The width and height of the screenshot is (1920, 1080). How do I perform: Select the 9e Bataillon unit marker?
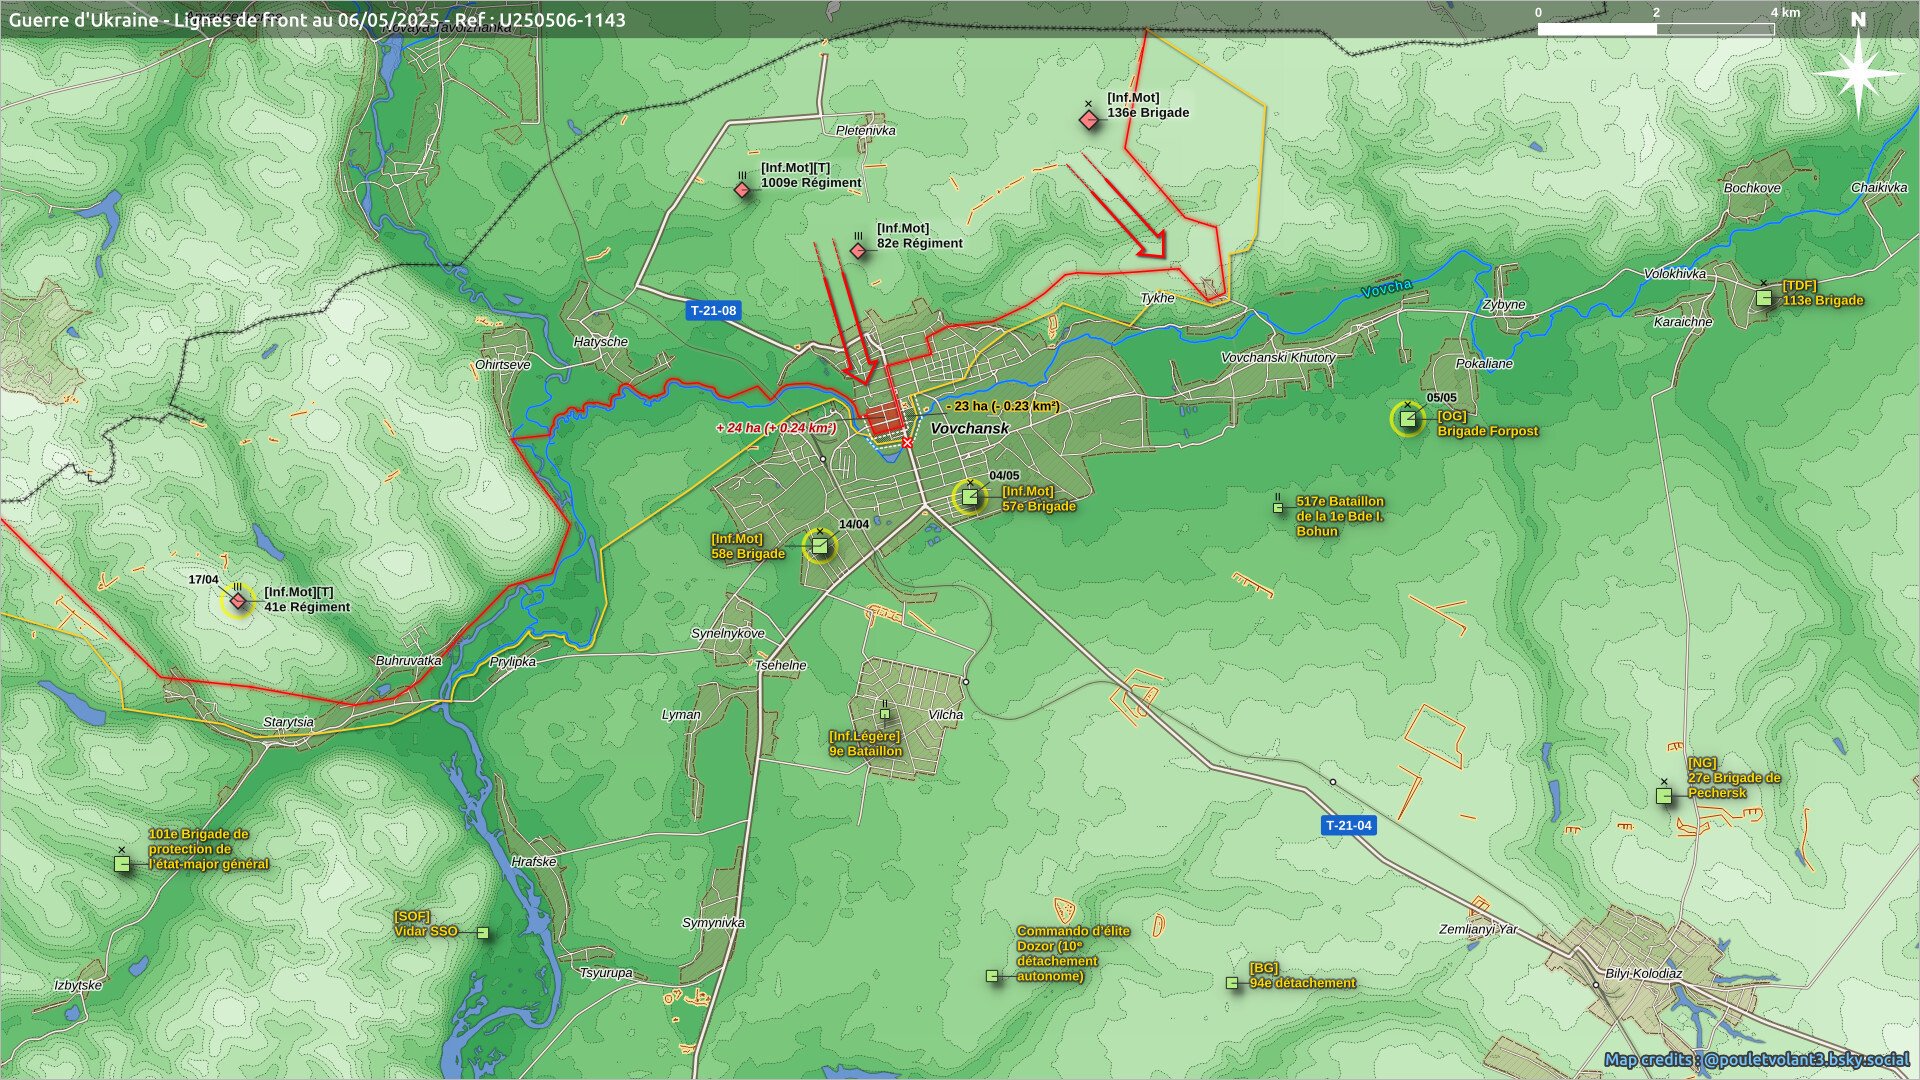(885, 714)
